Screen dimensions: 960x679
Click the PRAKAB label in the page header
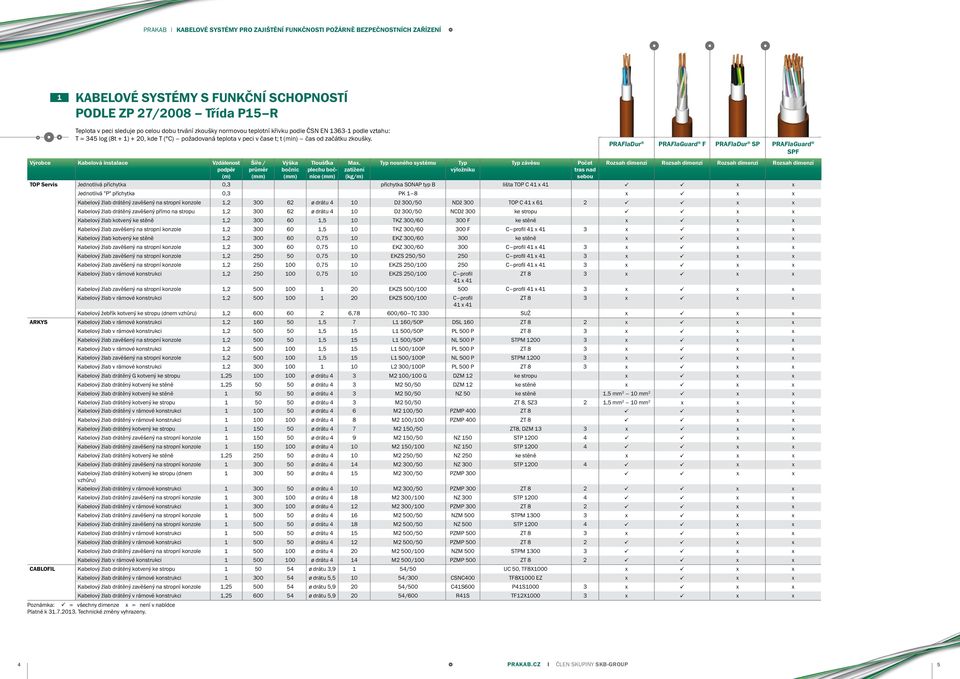tap(155, 29)
